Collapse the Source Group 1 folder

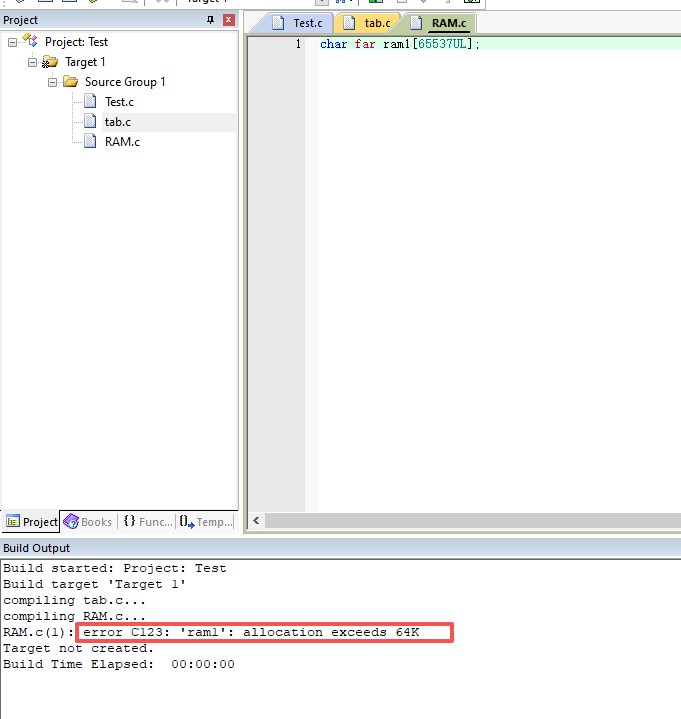pos(53,82)
